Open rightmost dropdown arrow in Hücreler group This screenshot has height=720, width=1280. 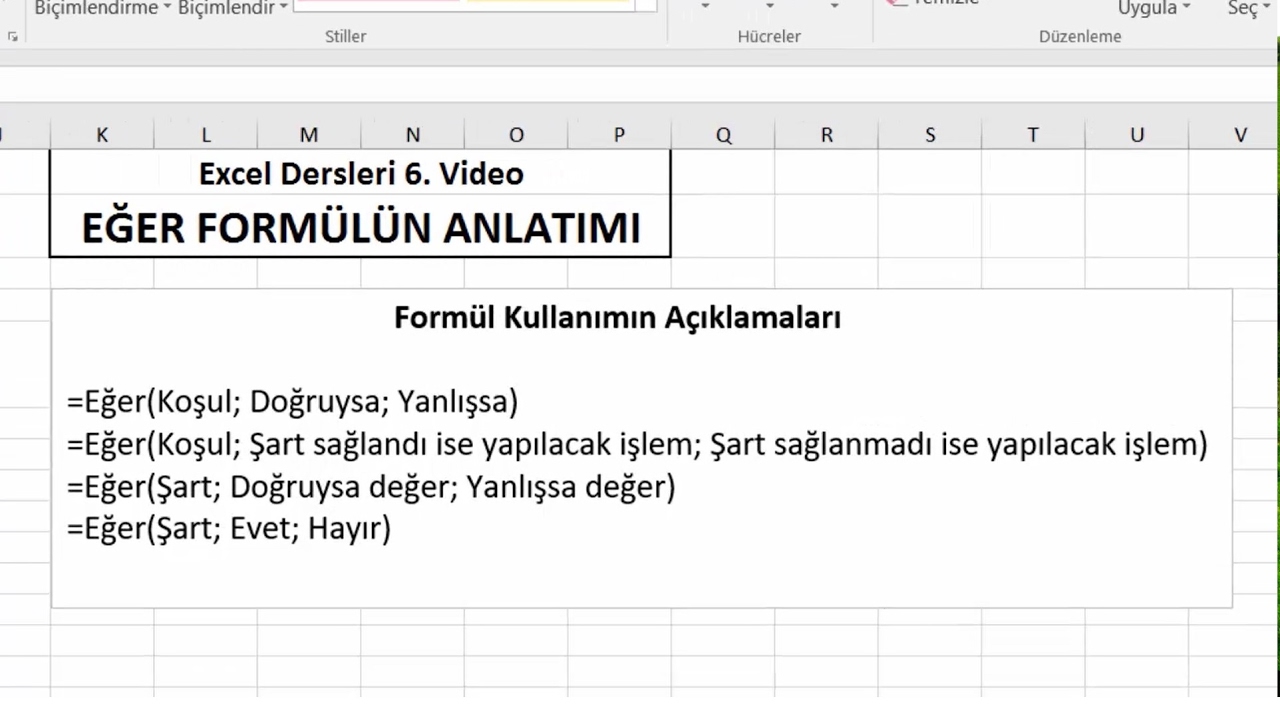835,7
